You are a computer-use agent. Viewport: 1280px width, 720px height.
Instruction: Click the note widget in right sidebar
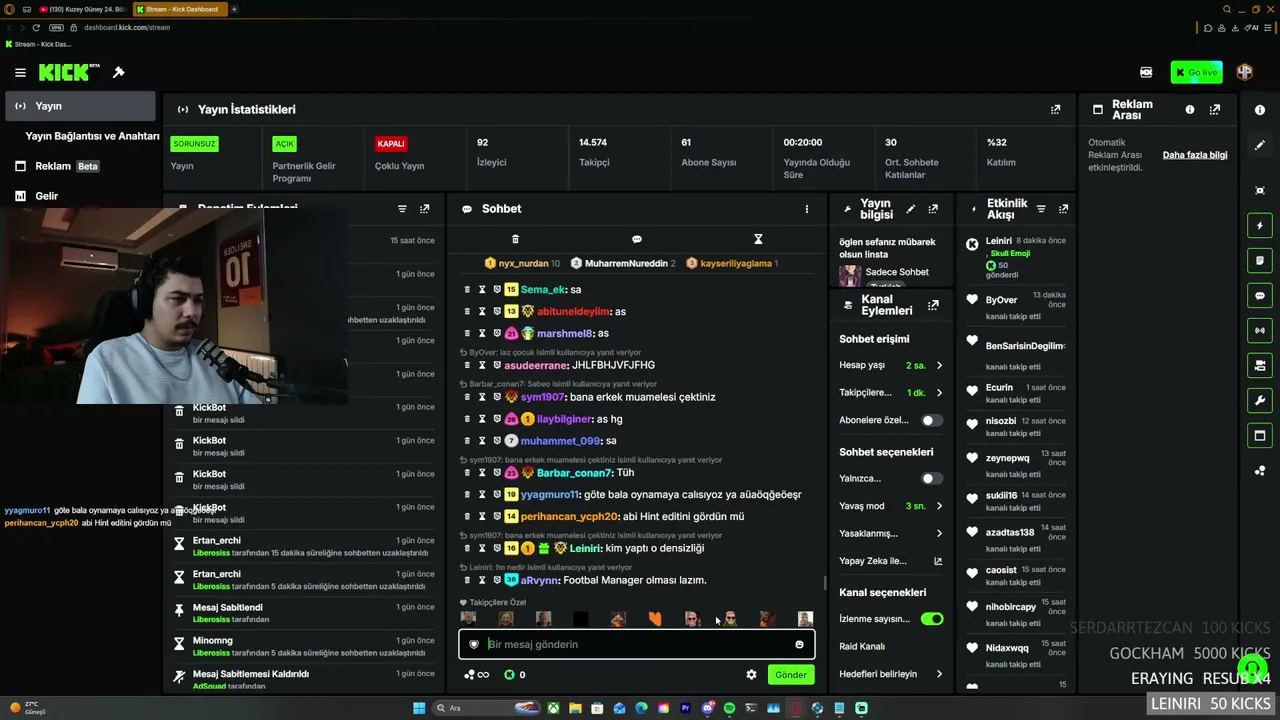point(1260,260)
